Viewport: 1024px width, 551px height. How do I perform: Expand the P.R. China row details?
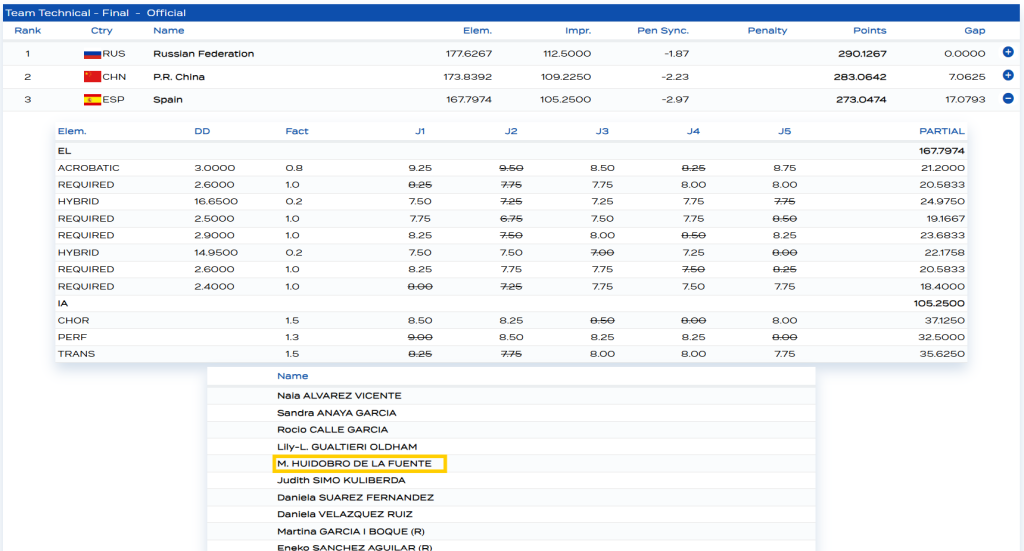pyautogui.click(x=1008, y=75)
